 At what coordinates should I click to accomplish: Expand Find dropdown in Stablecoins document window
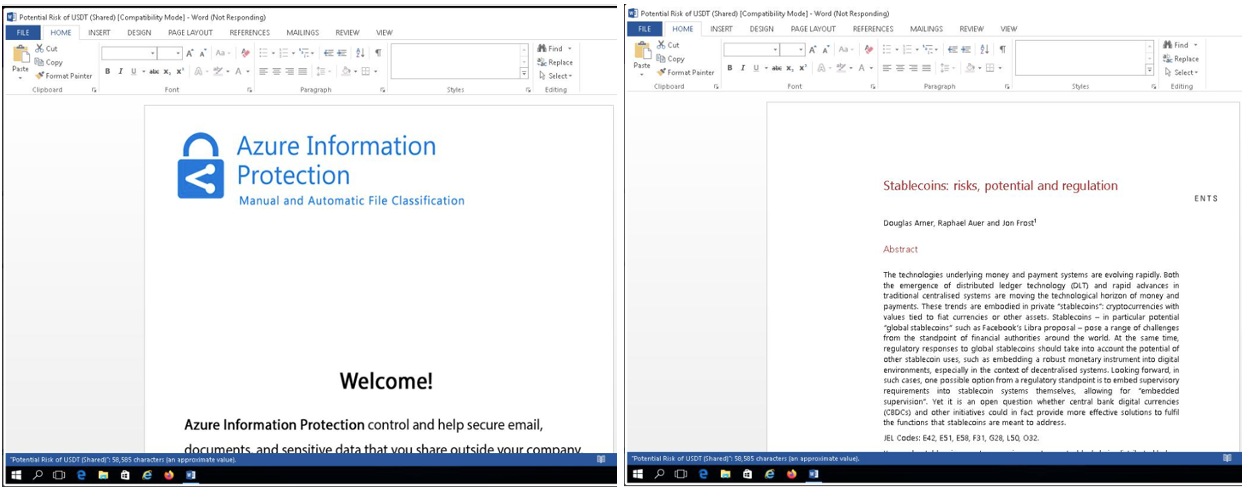click(x=1197, y=45)
